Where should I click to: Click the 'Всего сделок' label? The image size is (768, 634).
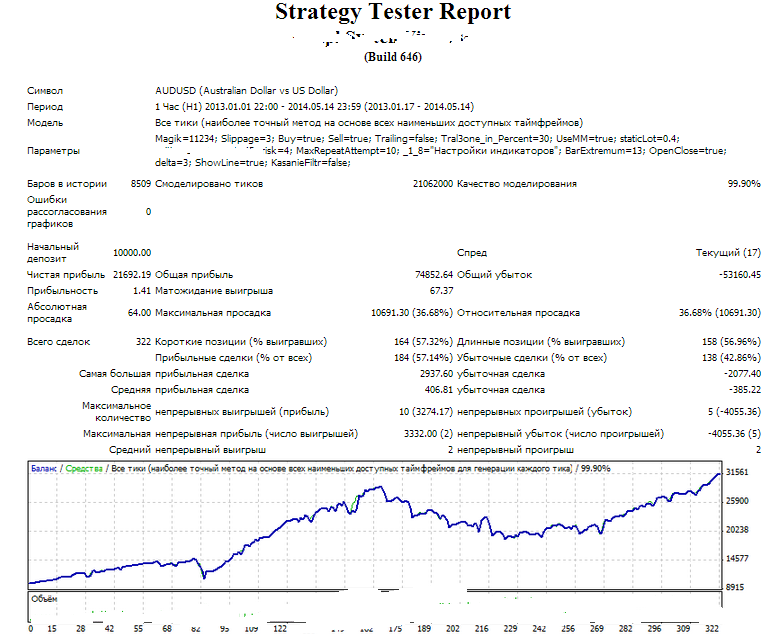coord(59,341)
